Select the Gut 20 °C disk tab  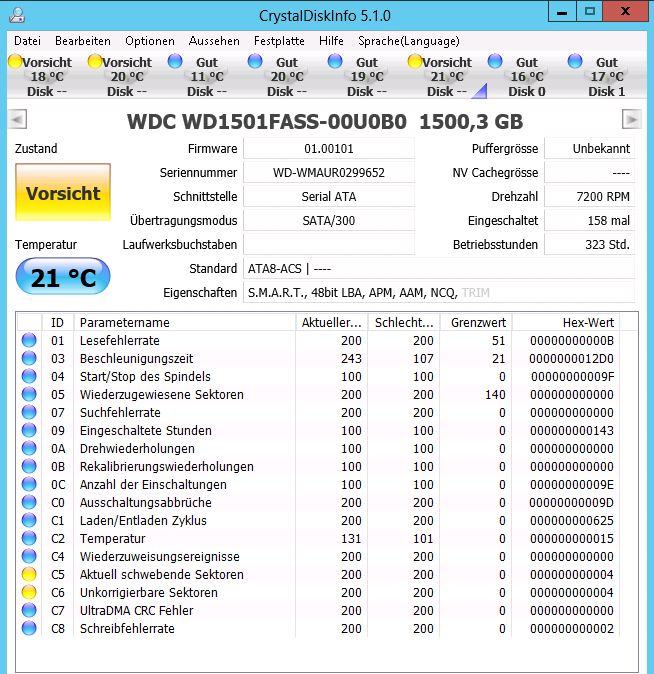point(286,77)
